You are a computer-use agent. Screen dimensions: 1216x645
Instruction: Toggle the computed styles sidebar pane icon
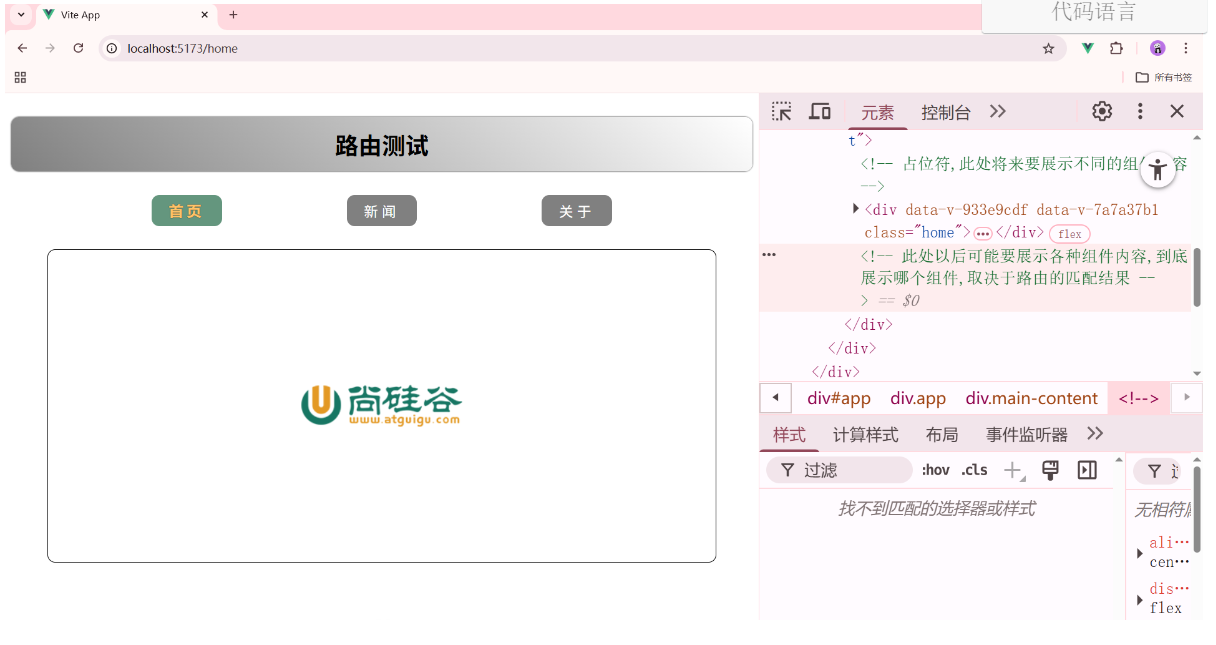(1087, 470)
